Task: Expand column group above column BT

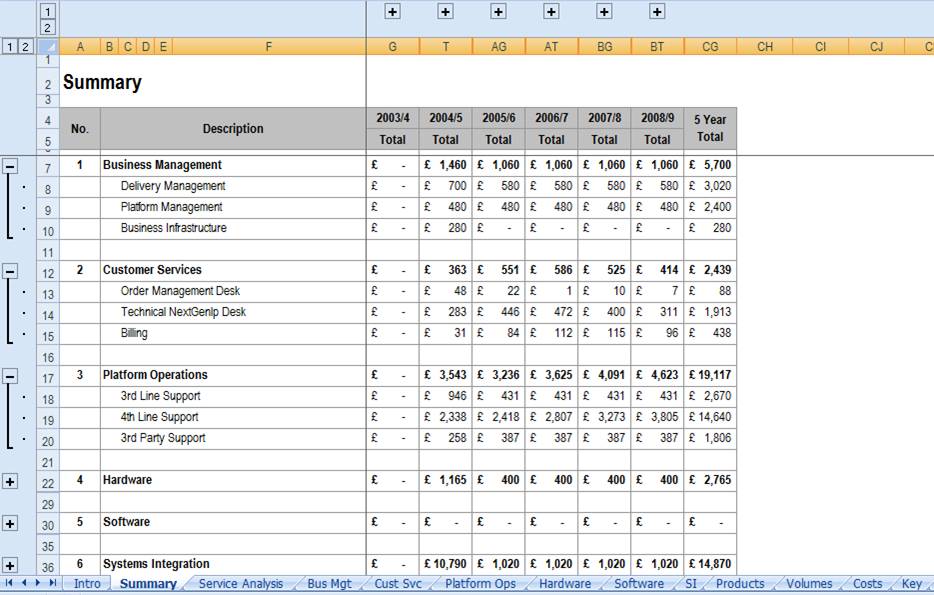Action: 656,11
